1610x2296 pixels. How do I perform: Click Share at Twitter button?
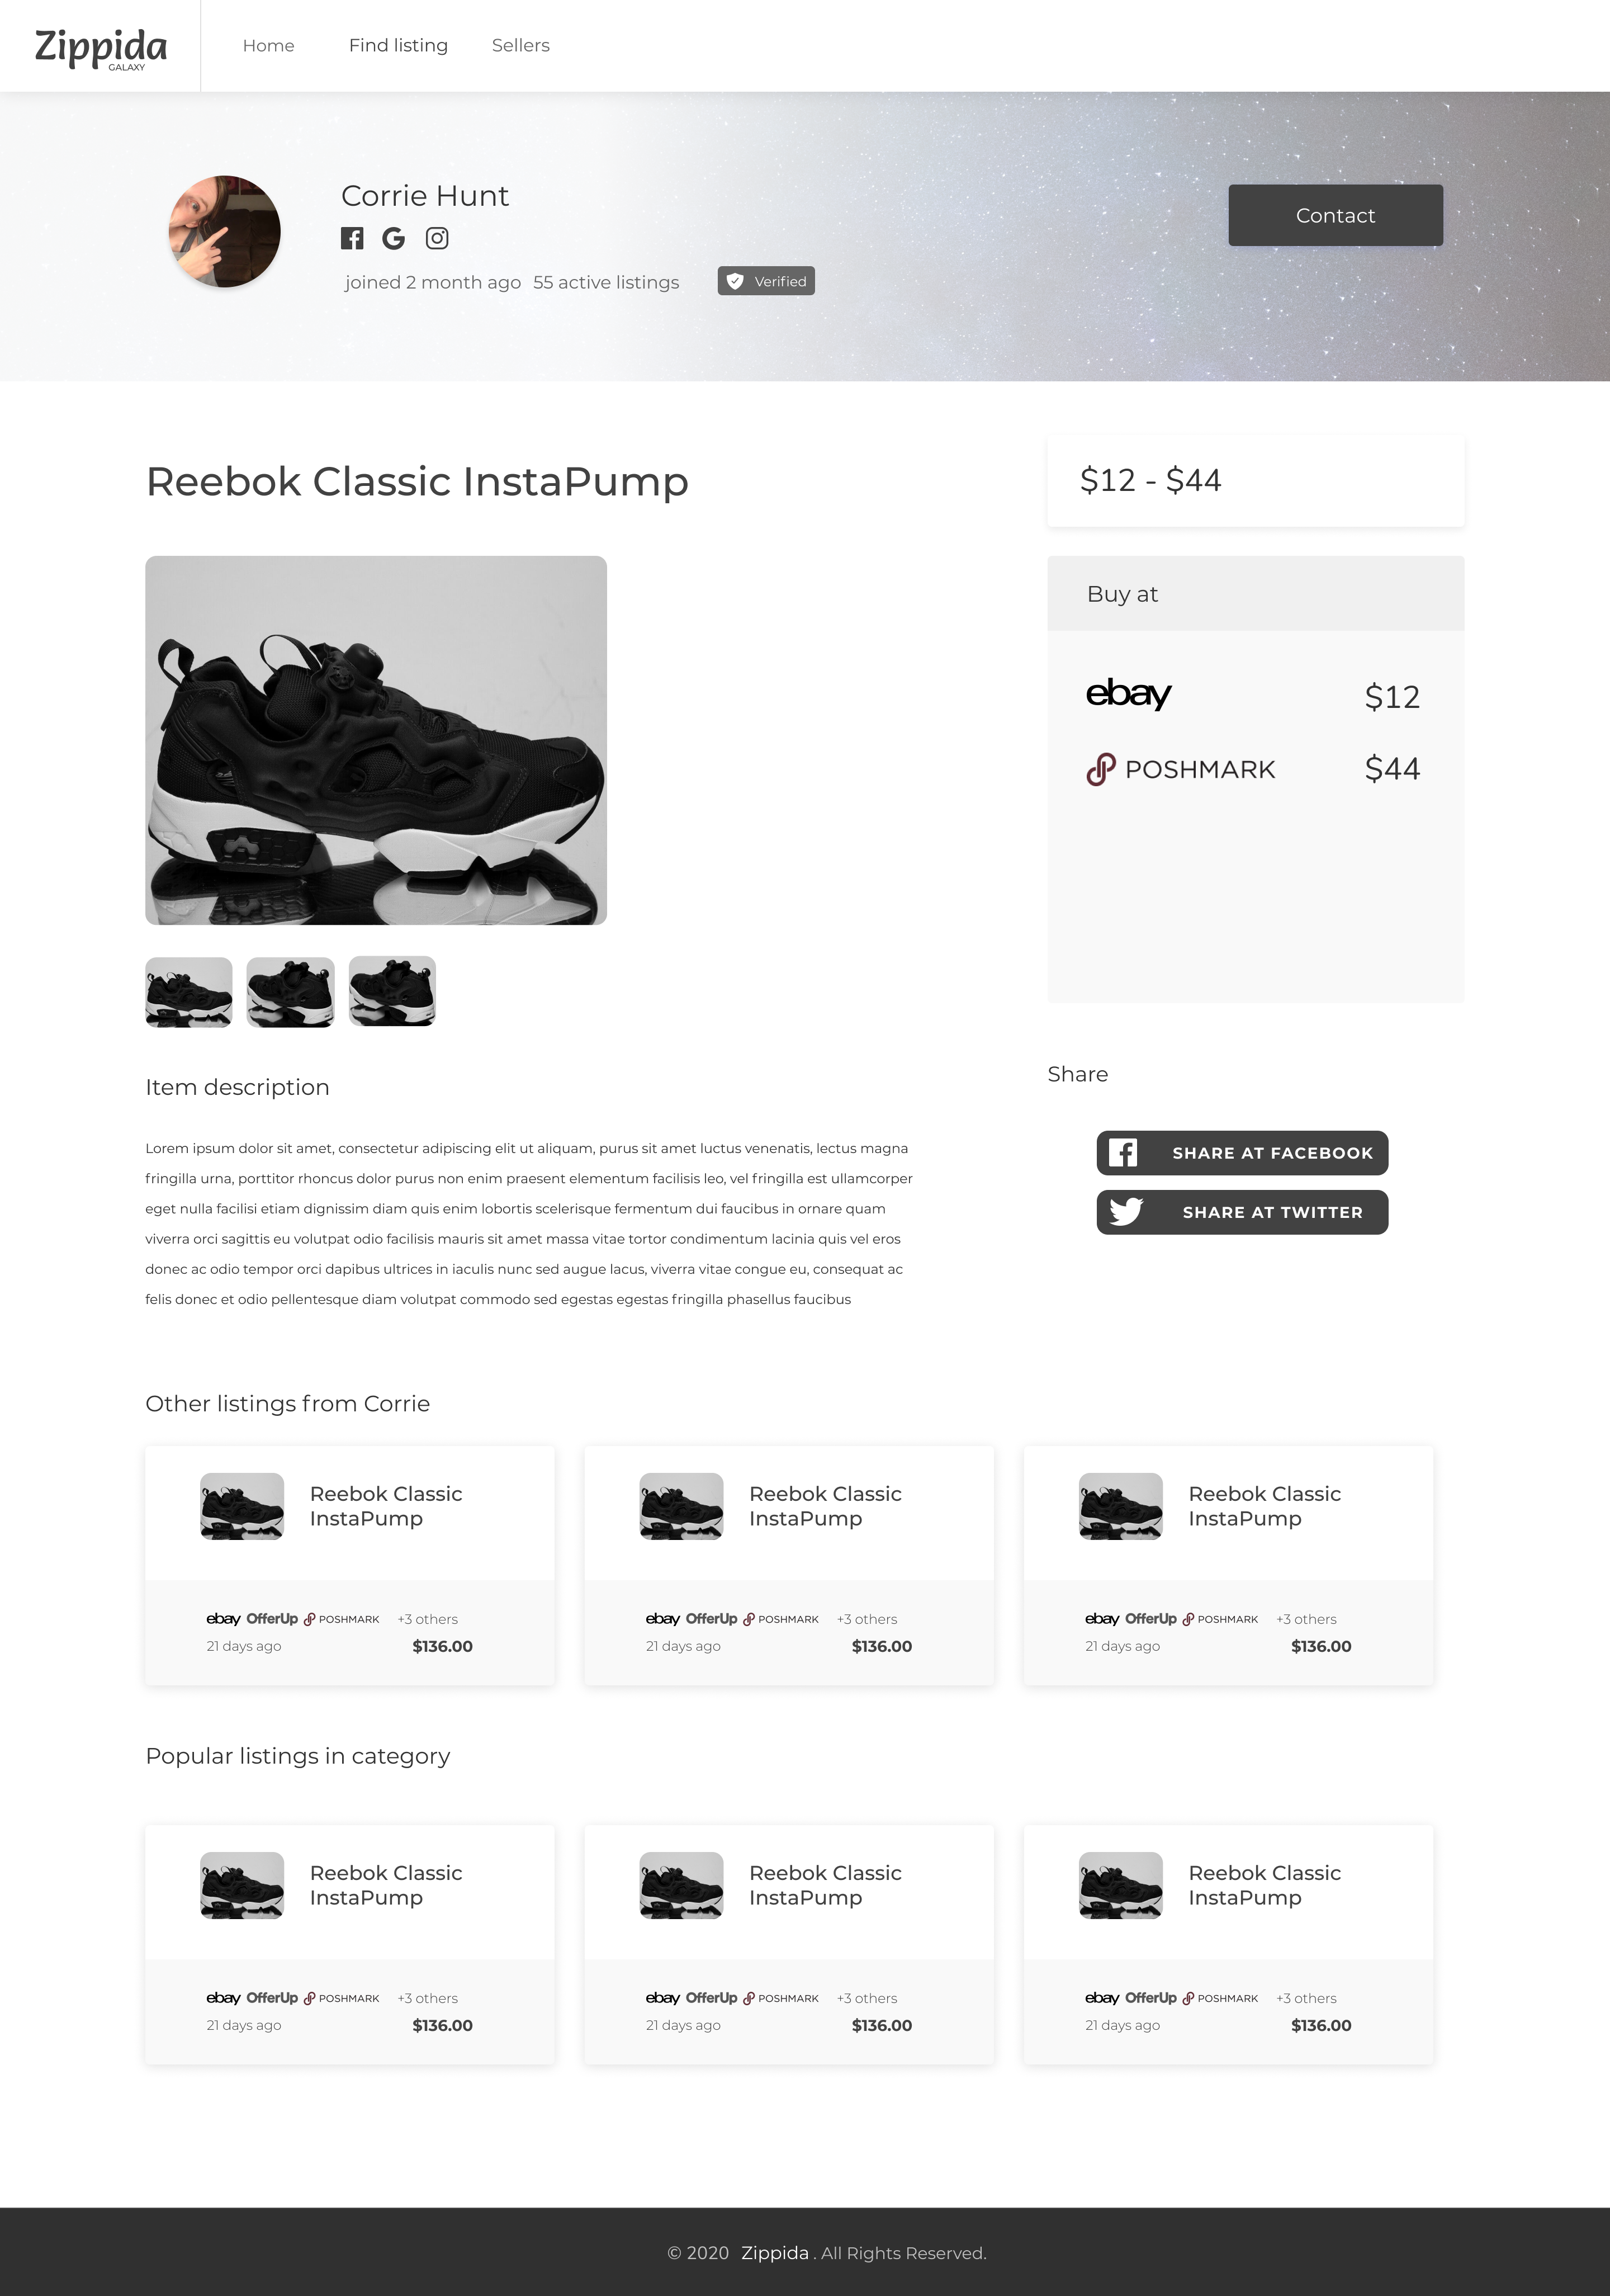click(1242, 1212)
